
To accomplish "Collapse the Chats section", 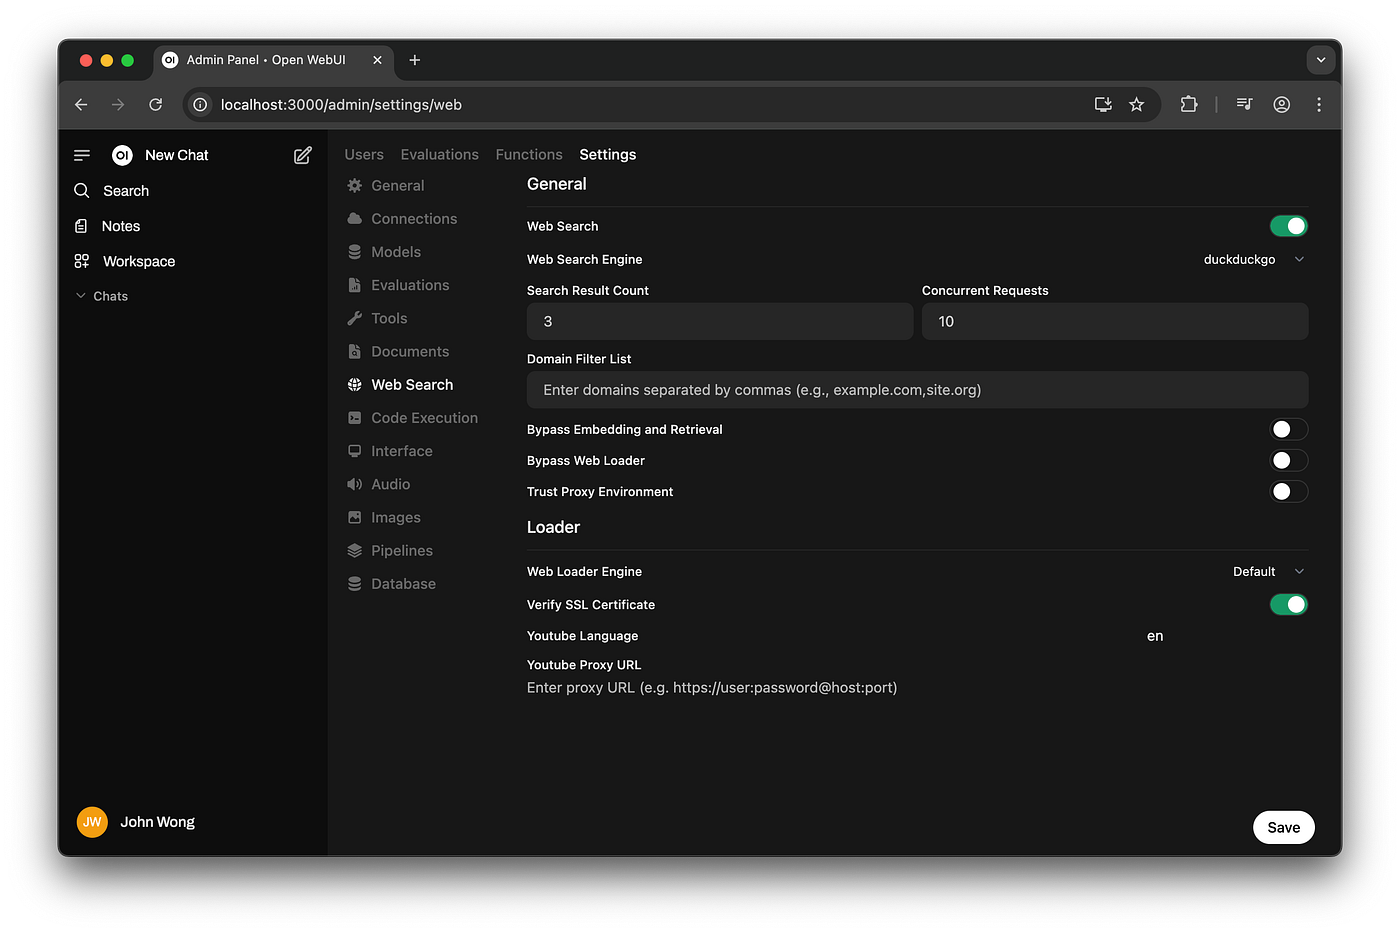I will tap(102, 296).
